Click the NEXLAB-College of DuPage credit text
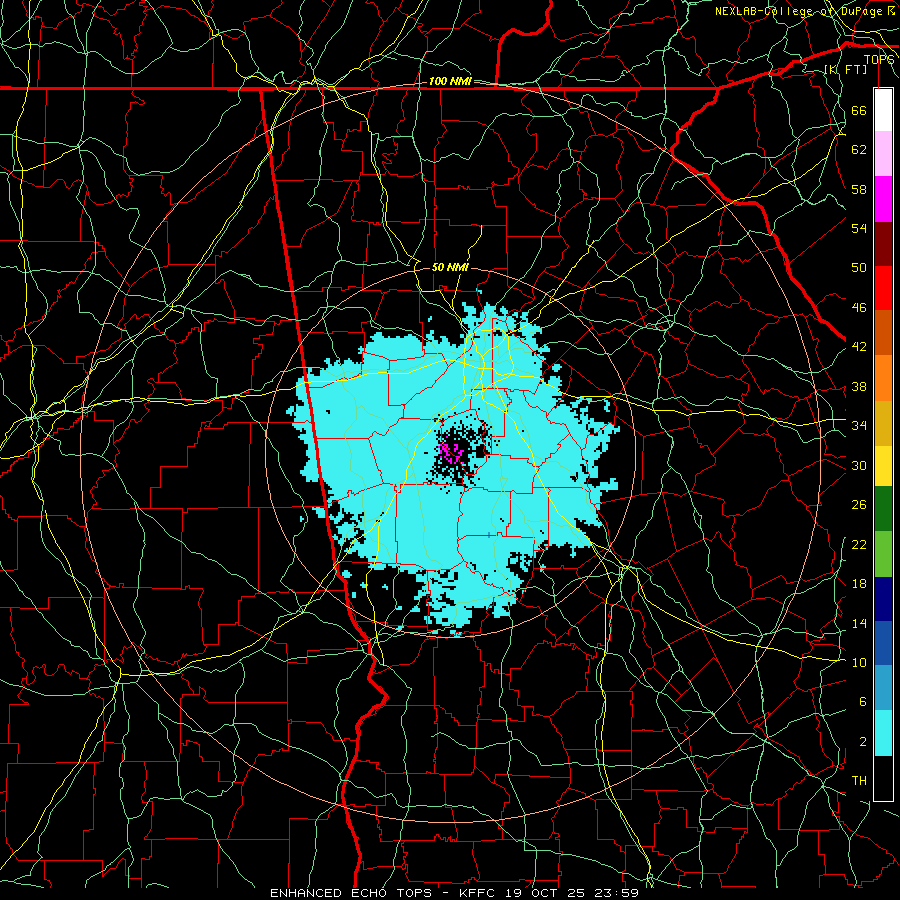 (x=806, y=11)
